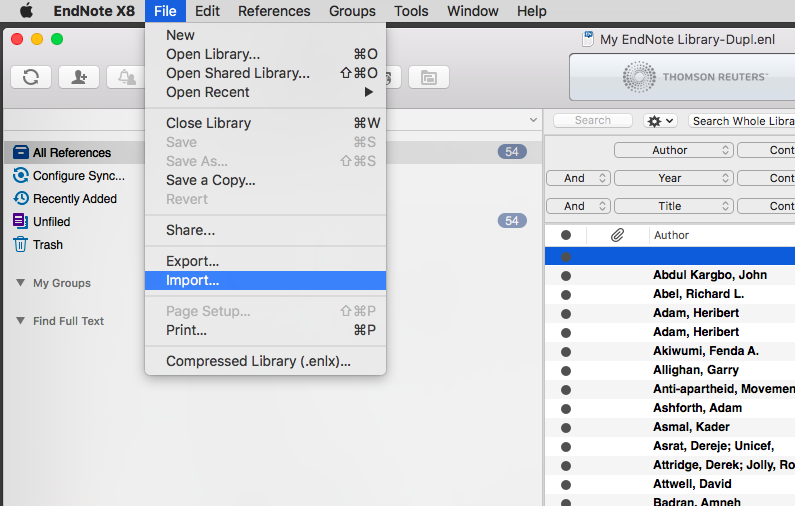Select the Unfiled group

(x=52, y=221)
